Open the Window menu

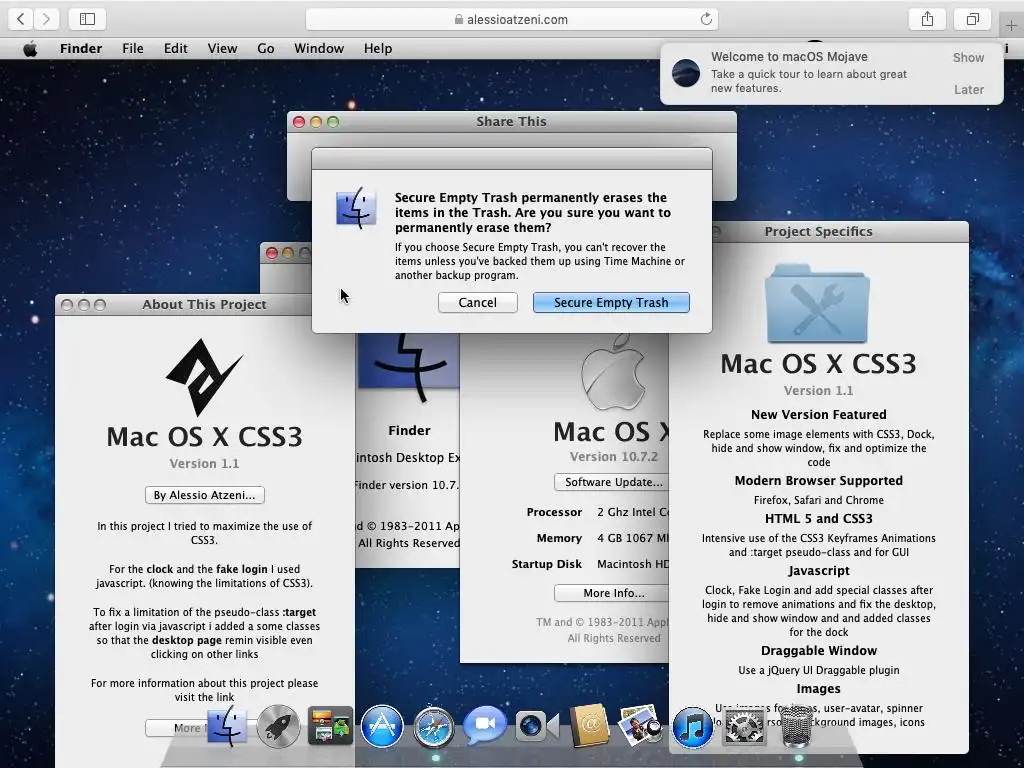(319, 48)
